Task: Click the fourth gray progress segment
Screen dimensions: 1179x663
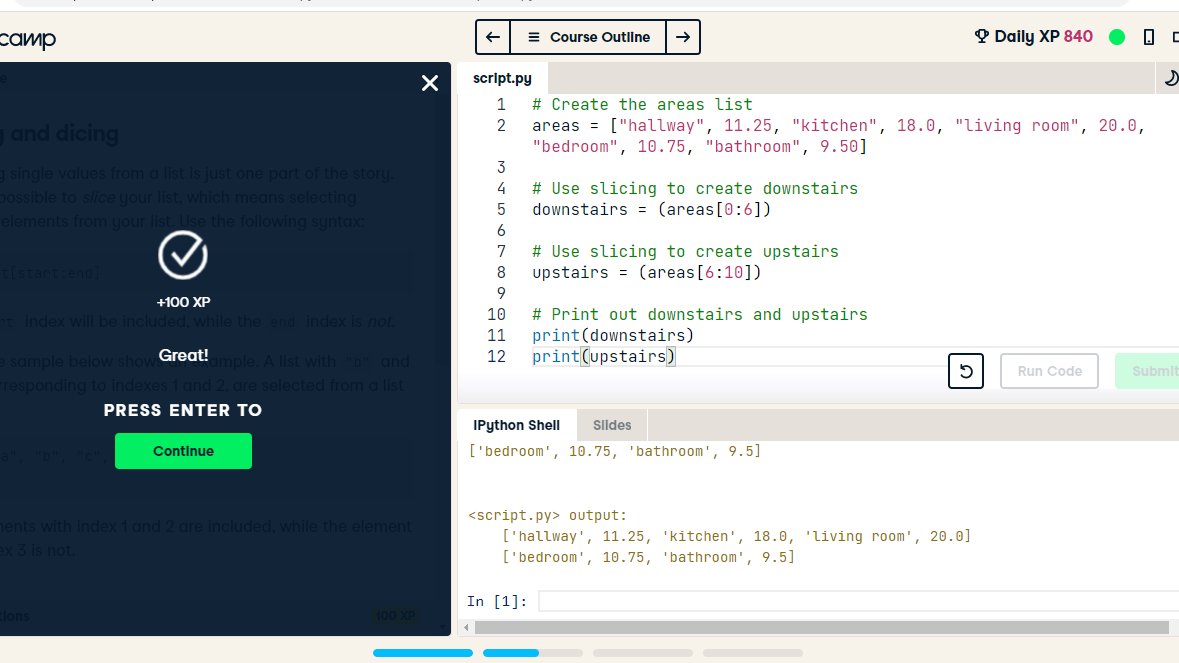Action: click(x=753, y=653)
